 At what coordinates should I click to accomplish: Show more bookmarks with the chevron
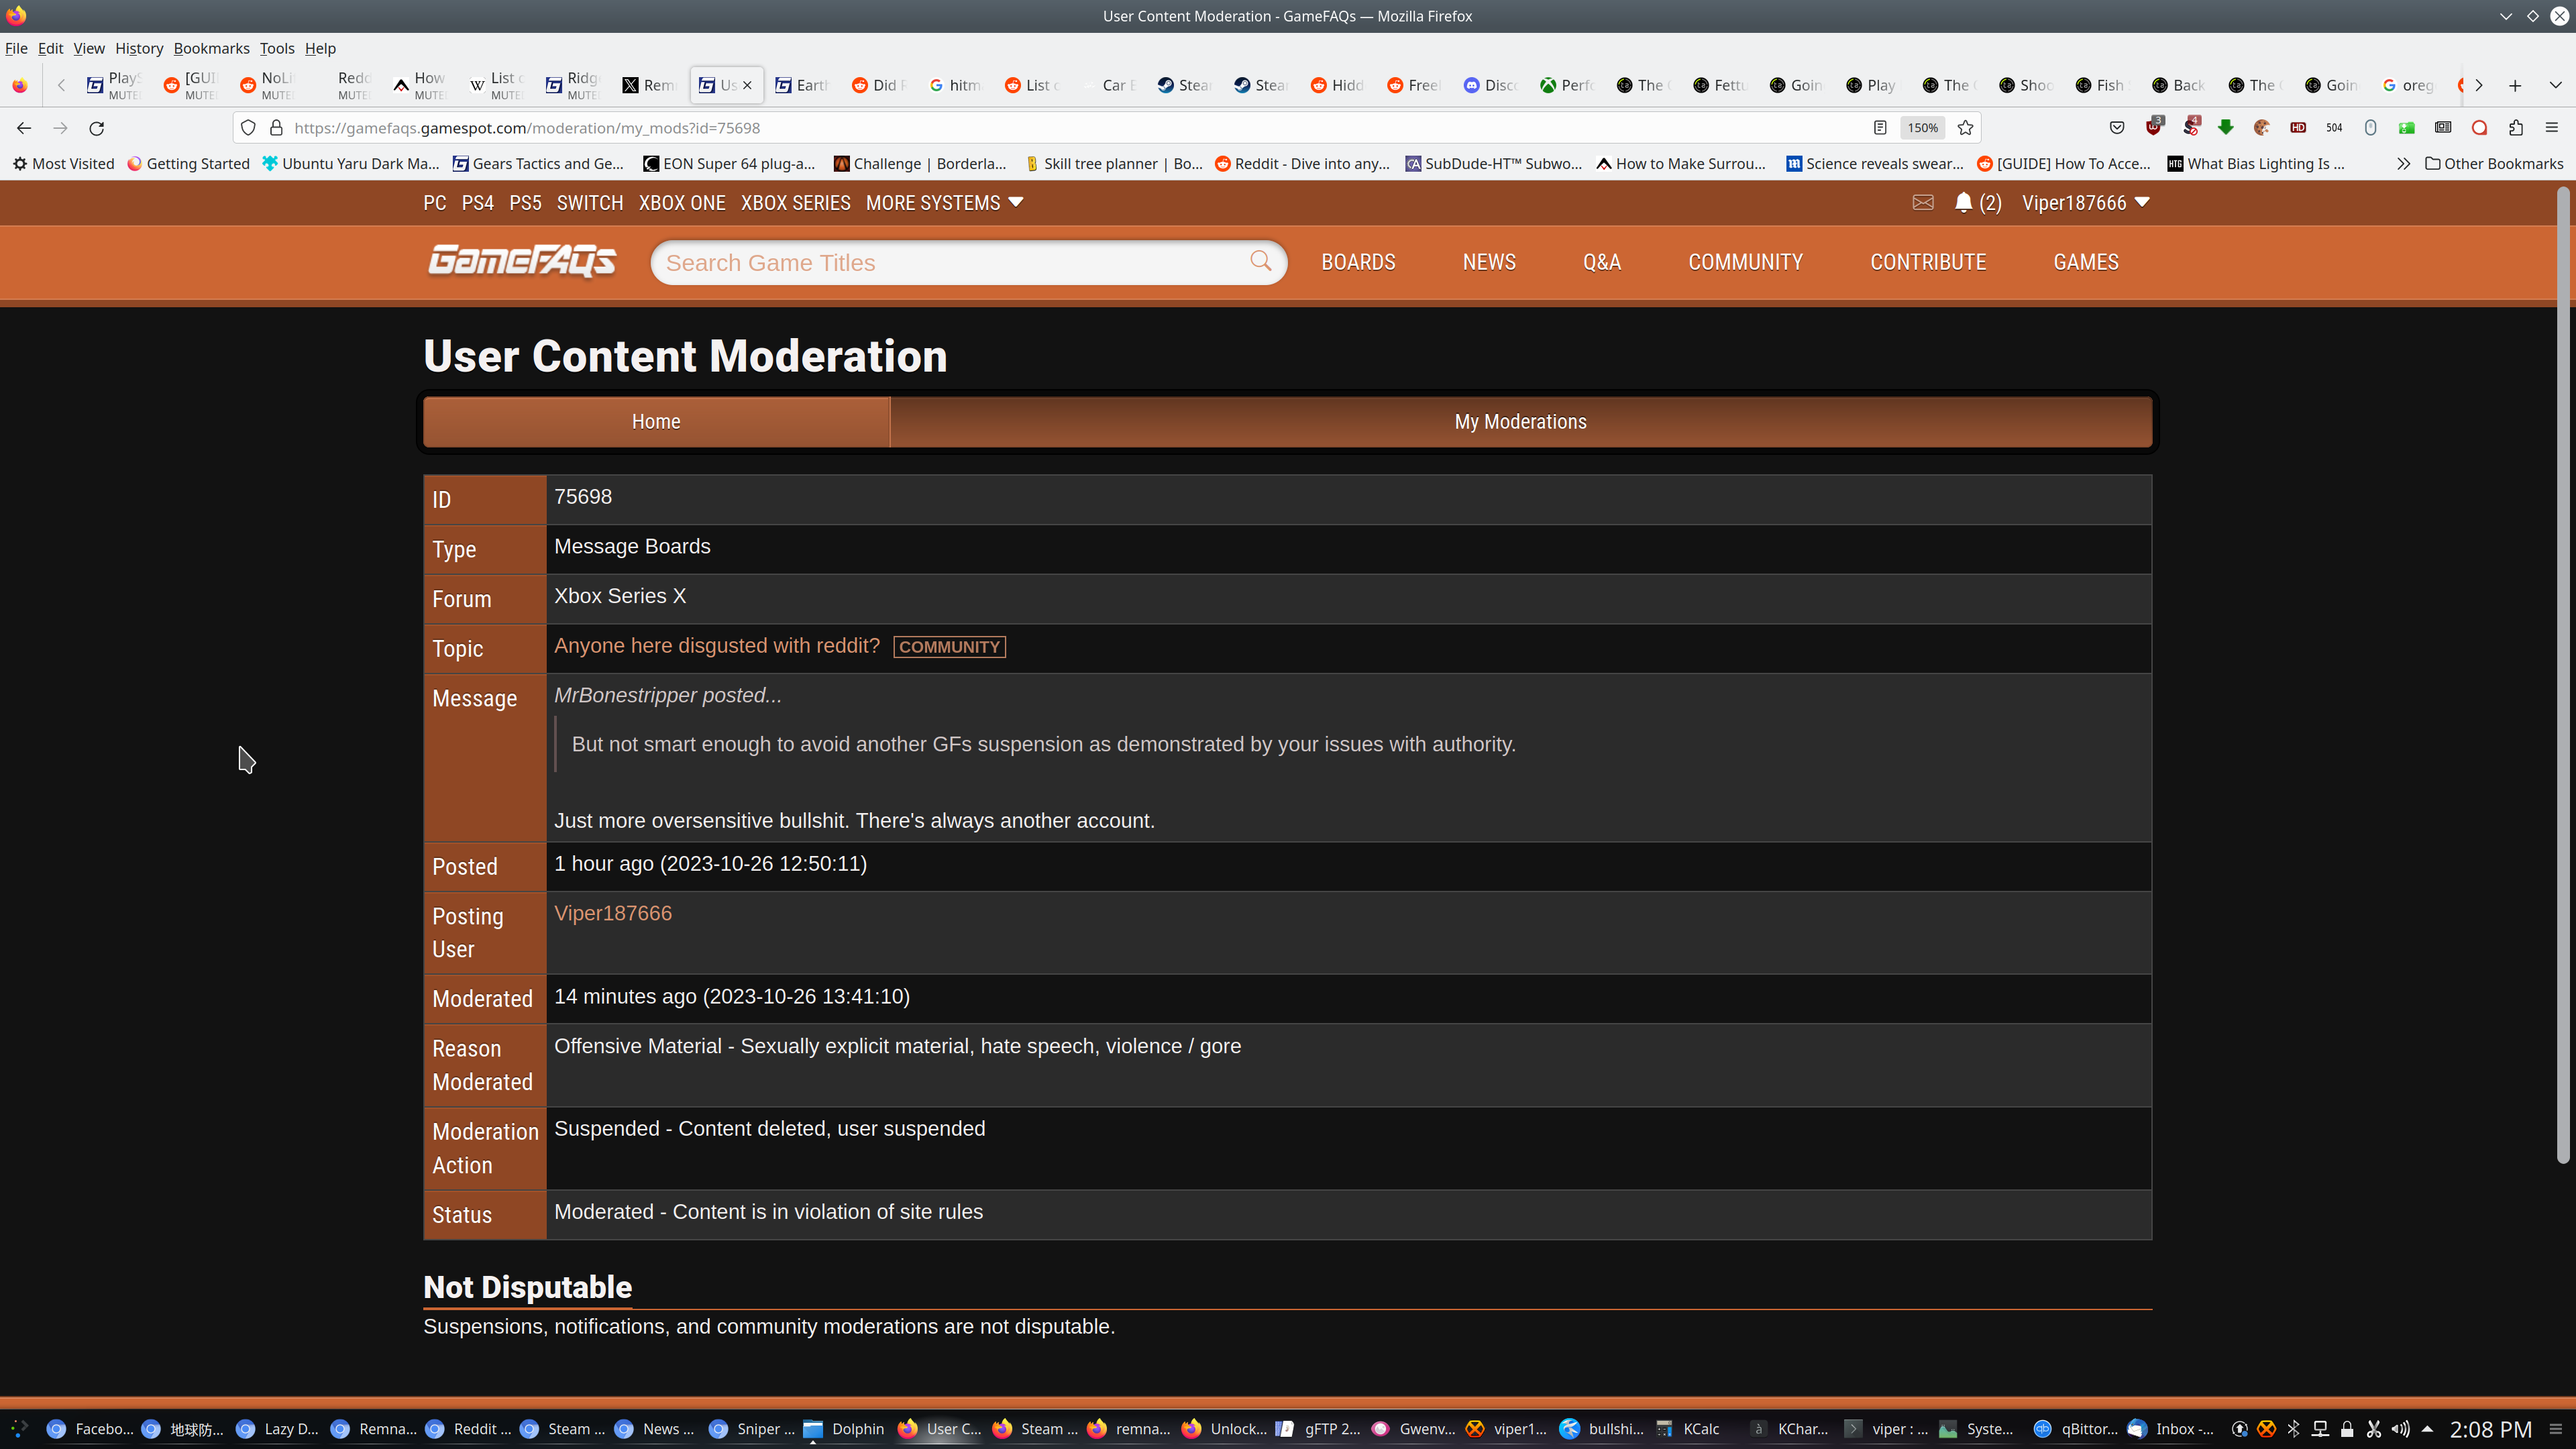coord(2403,164)
